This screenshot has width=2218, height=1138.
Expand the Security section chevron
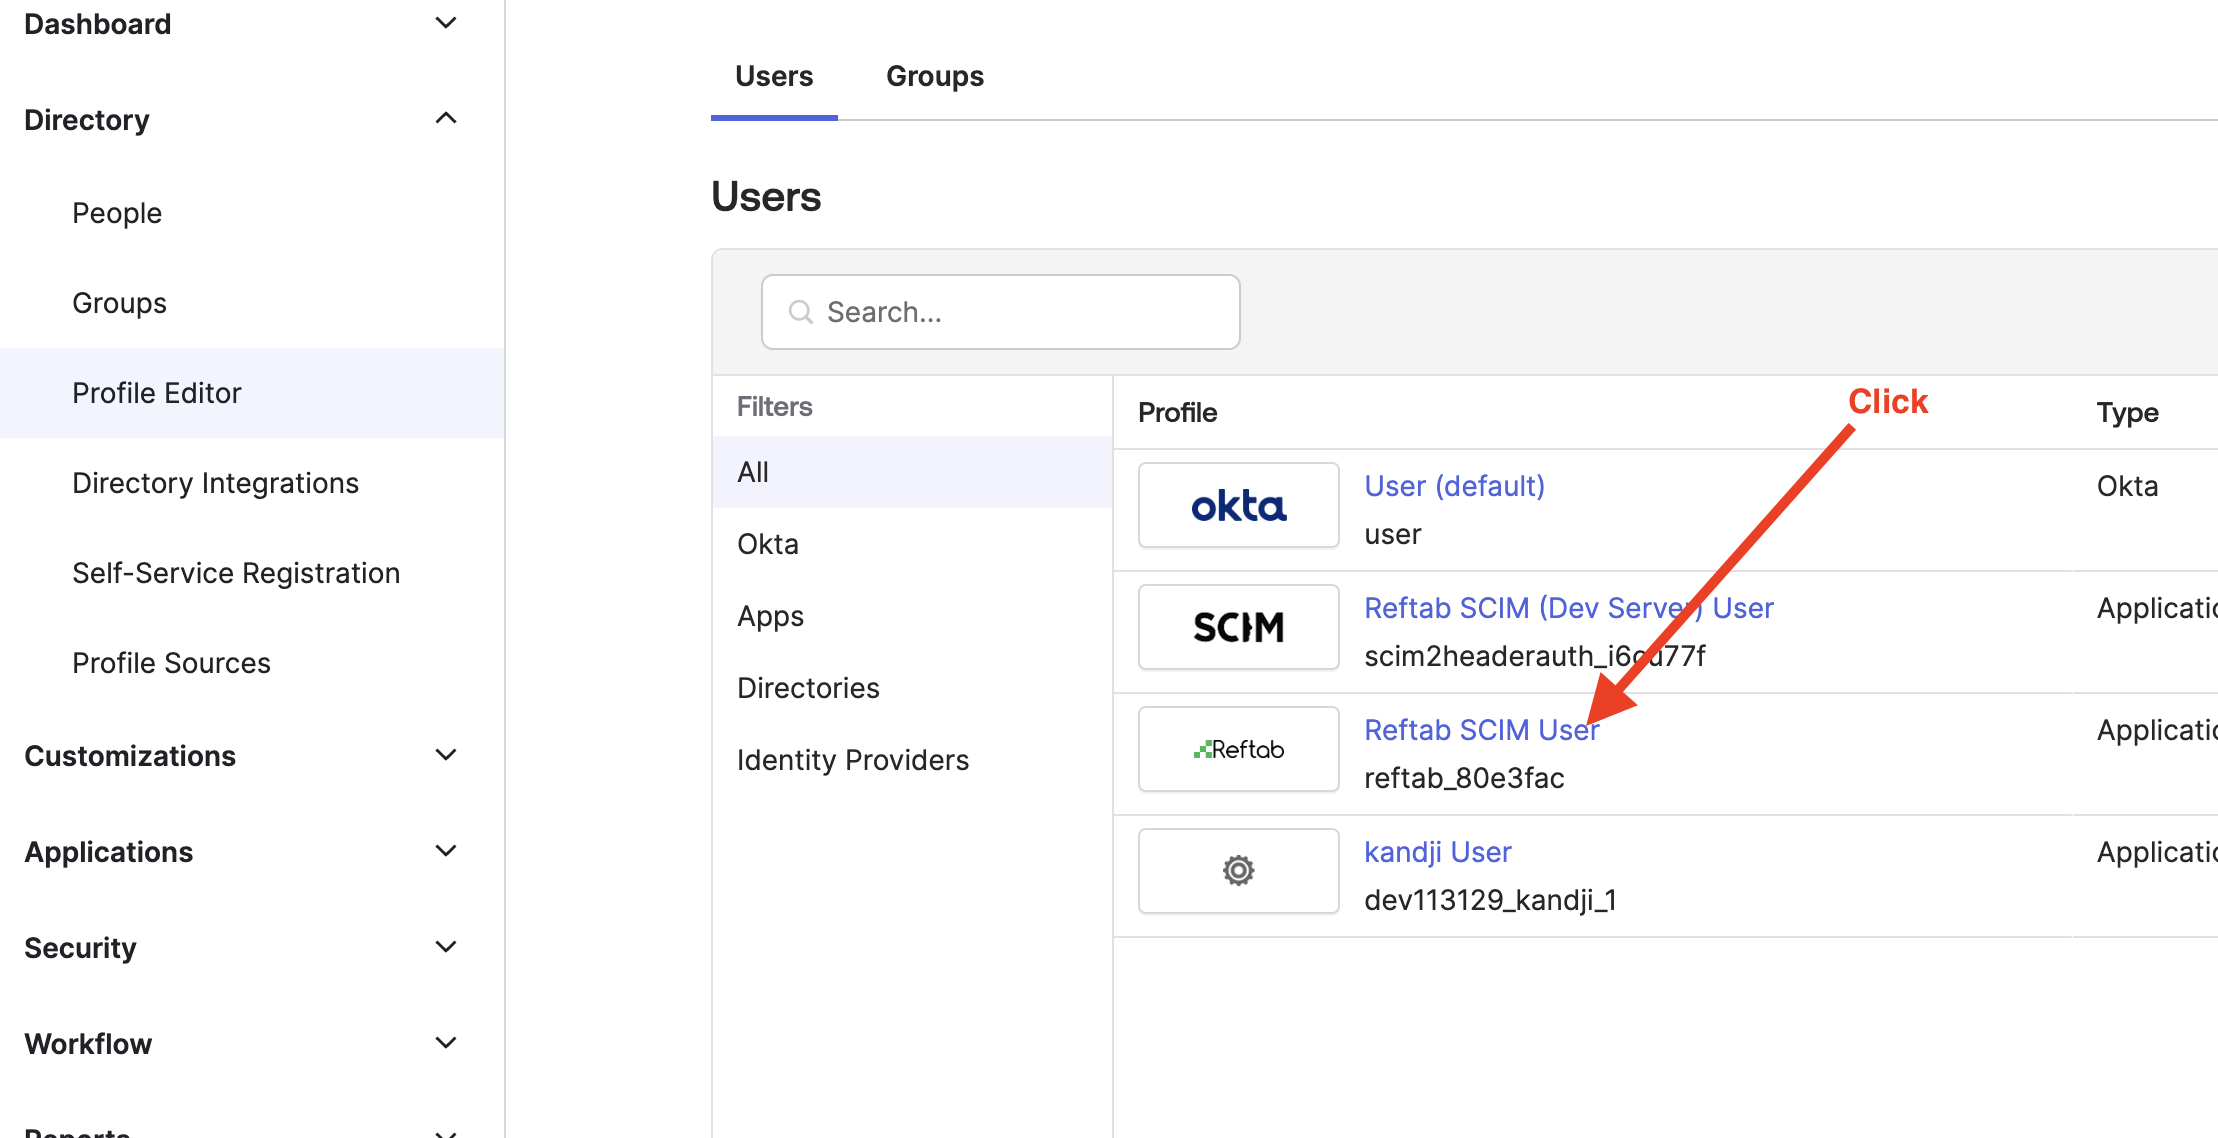point(446,947)
